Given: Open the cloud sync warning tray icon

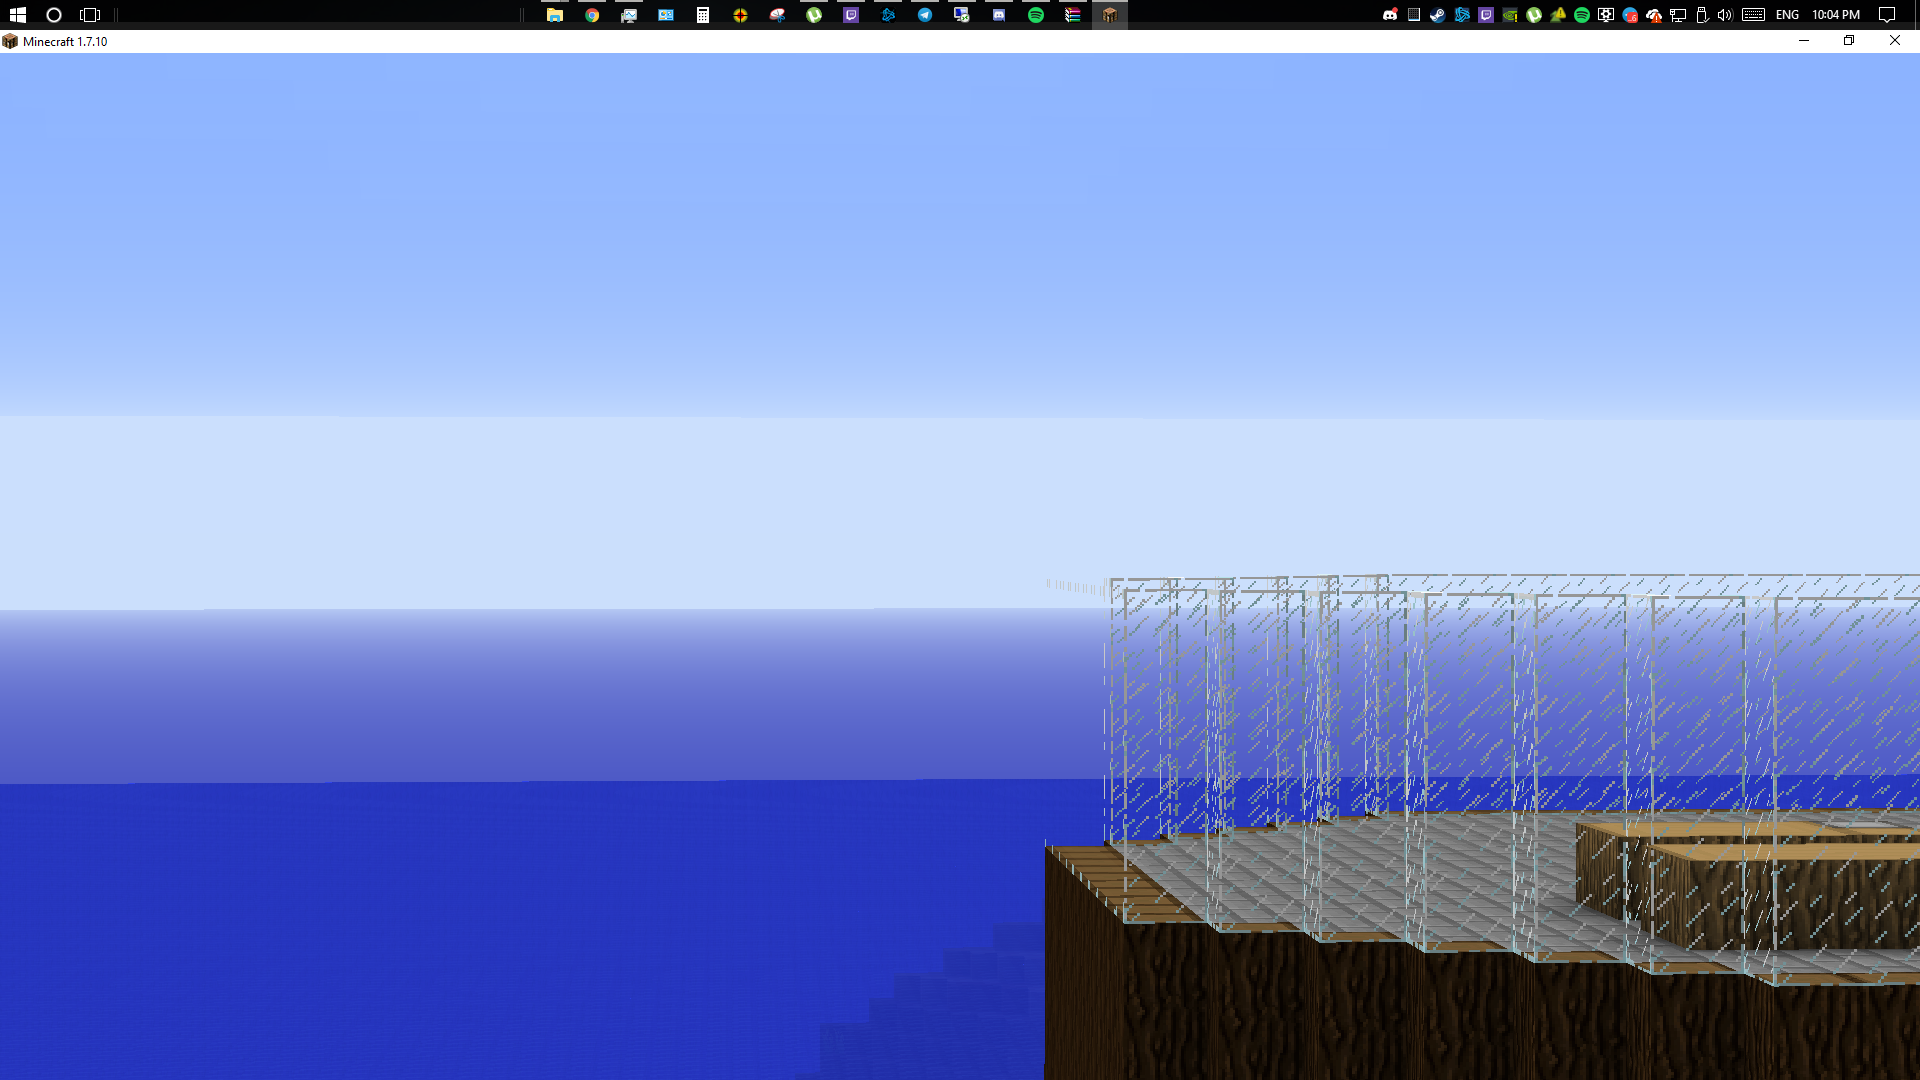Looking at the screenshot, I should tap(1654, 15).
